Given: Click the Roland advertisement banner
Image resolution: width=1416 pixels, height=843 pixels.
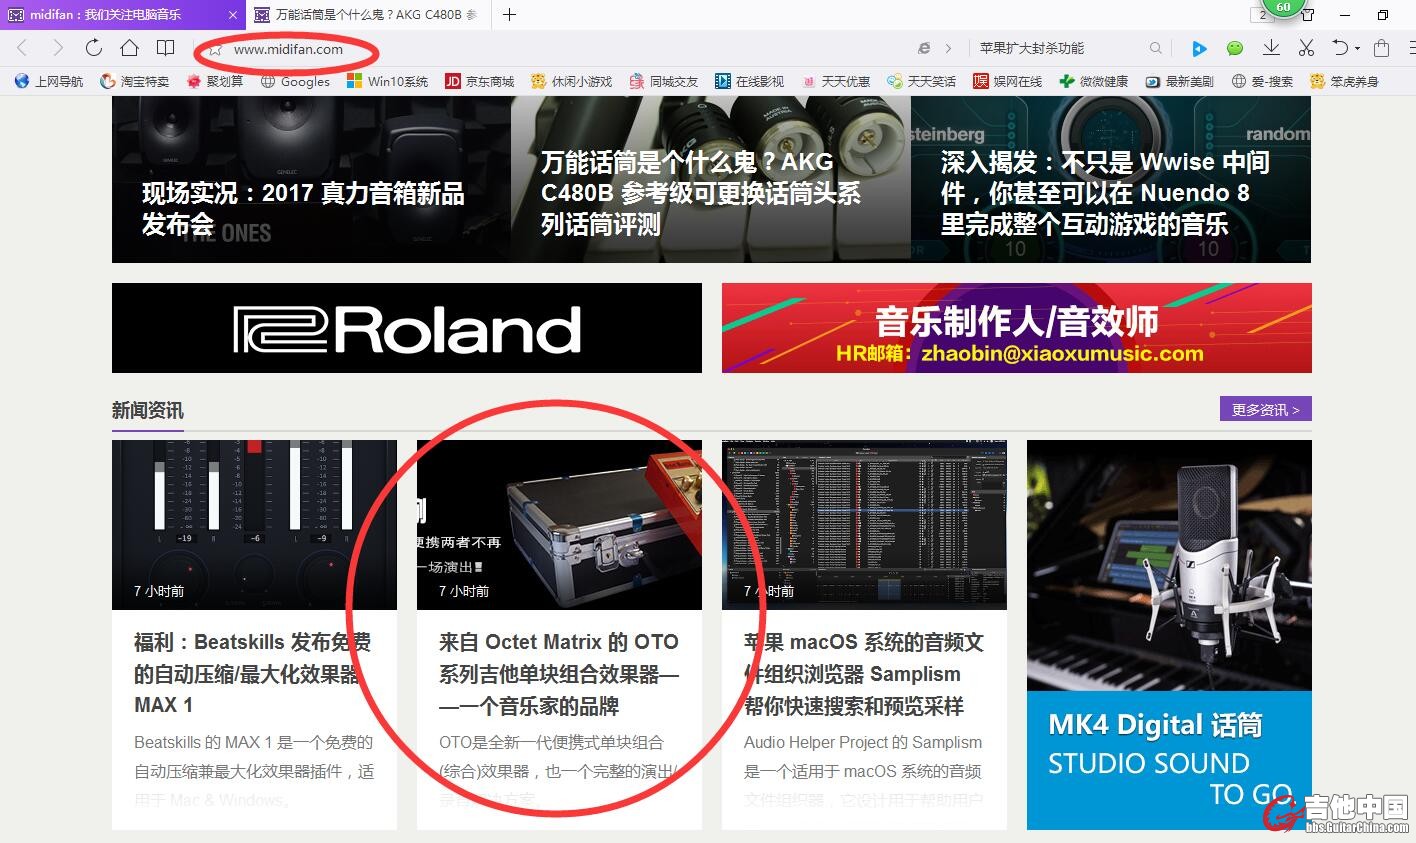Looking at the screenshot, I should coord(407,328).
